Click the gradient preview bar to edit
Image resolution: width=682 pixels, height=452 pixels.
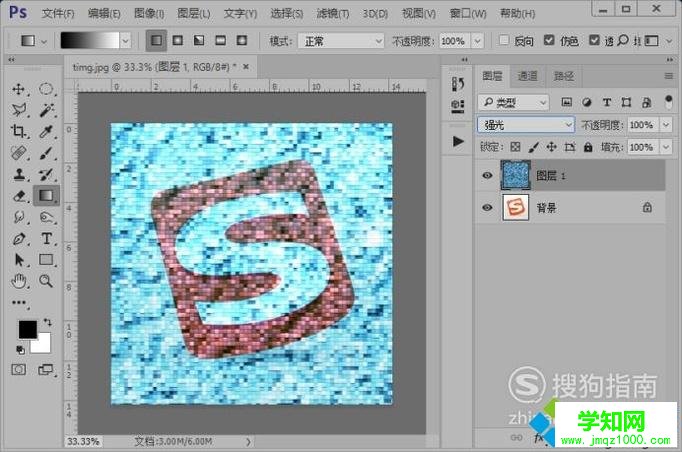pyautogui.click(x=90, y=41)
